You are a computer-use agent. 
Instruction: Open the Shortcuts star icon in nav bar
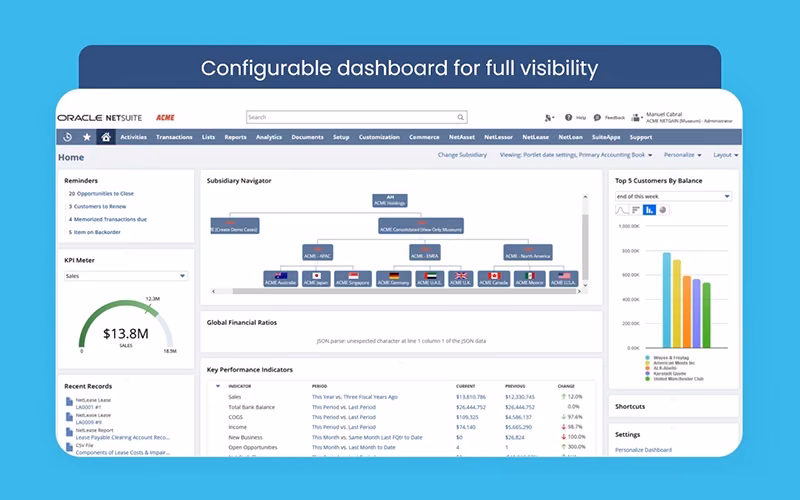[87, 137]
